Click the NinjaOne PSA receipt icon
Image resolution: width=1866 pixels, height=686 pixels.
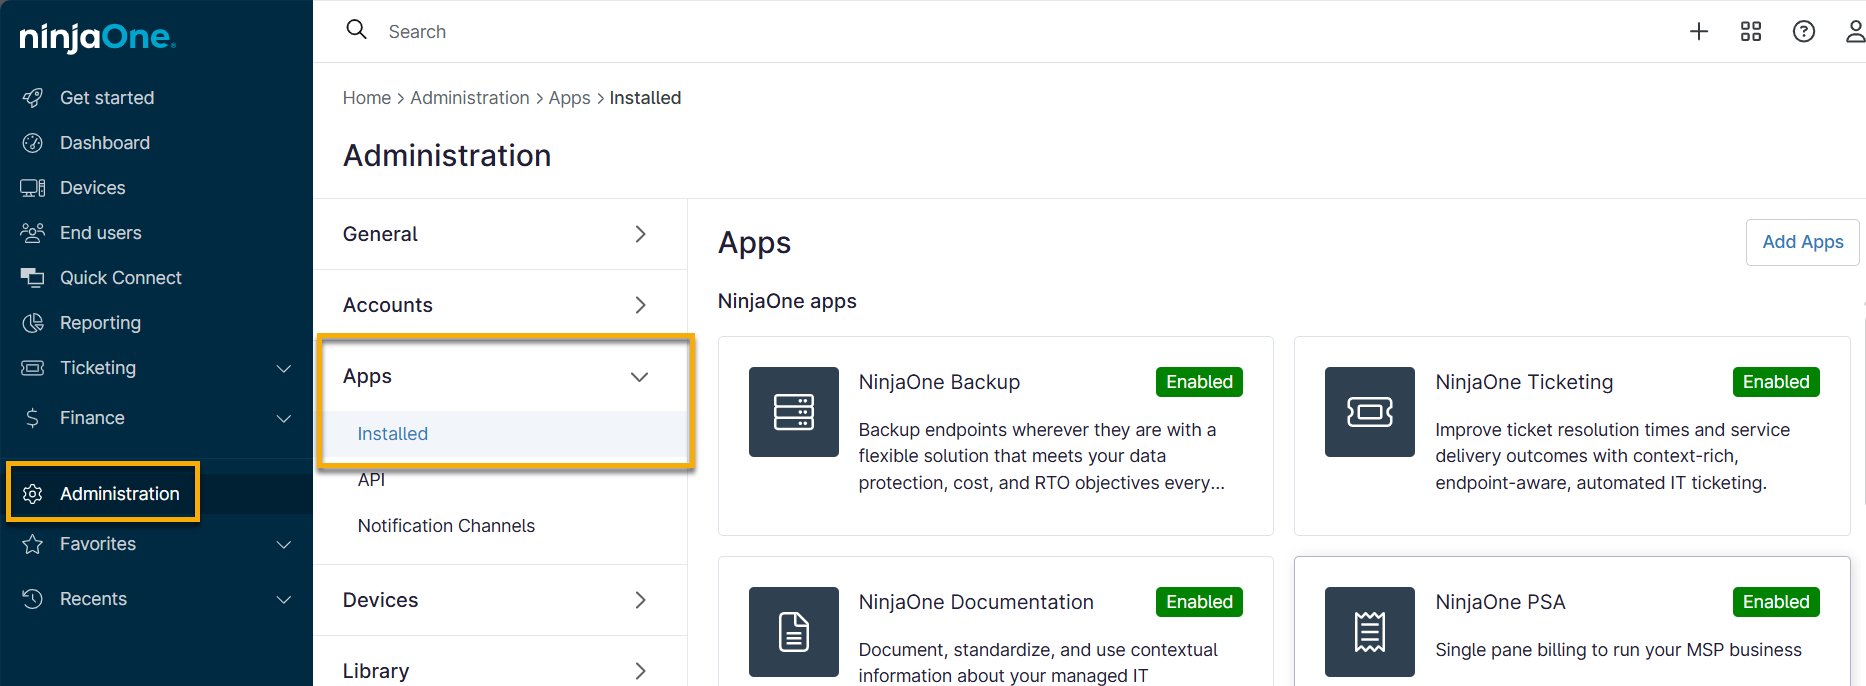coord(1369,632)
